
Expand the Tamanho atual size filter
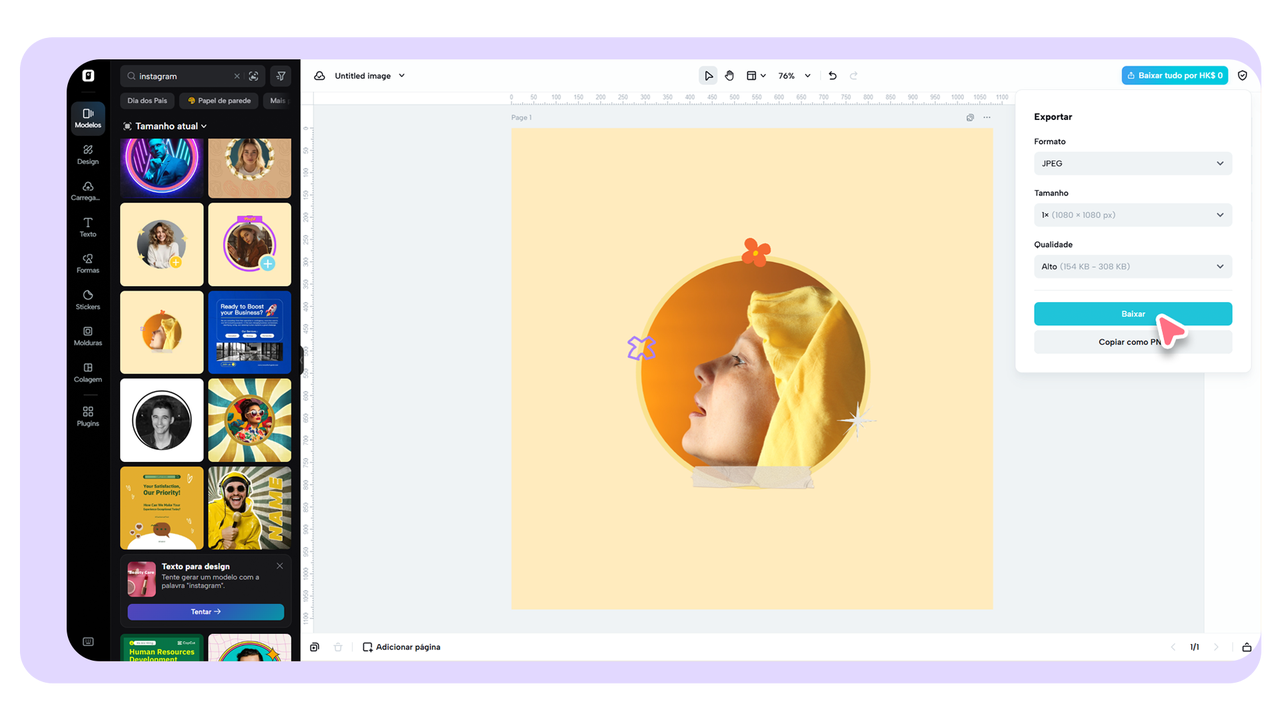tap(165, 126)
